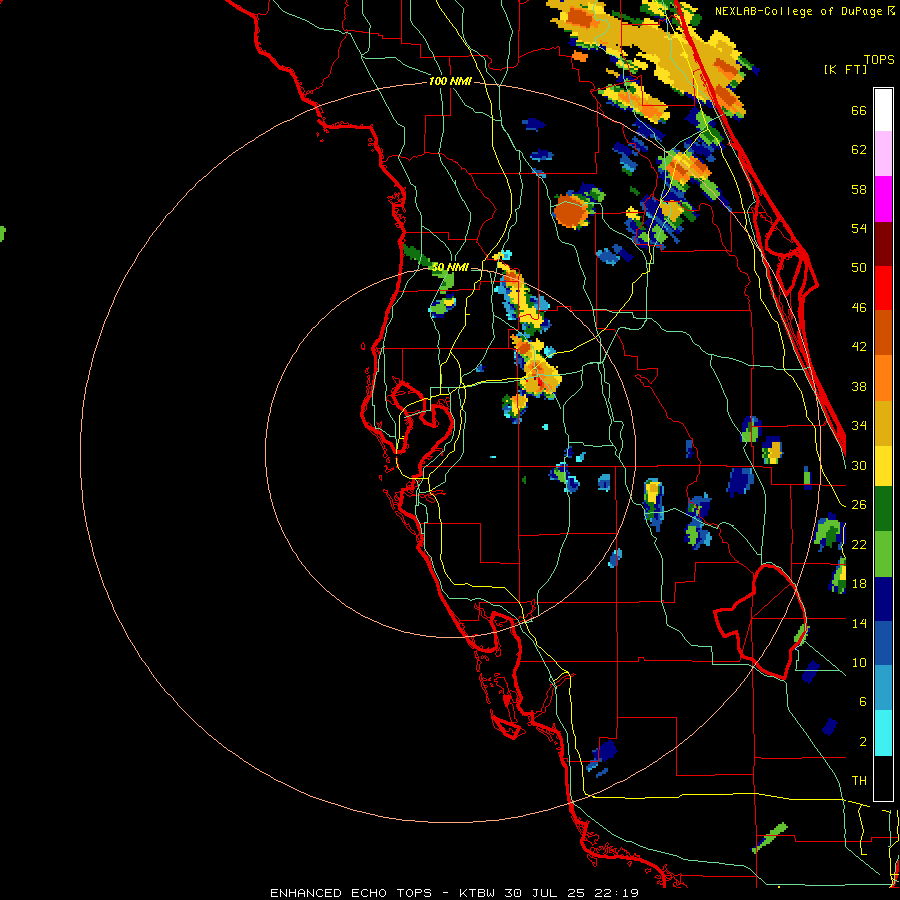Pick the dark red maroon legend swatch

tap(883, 244)
